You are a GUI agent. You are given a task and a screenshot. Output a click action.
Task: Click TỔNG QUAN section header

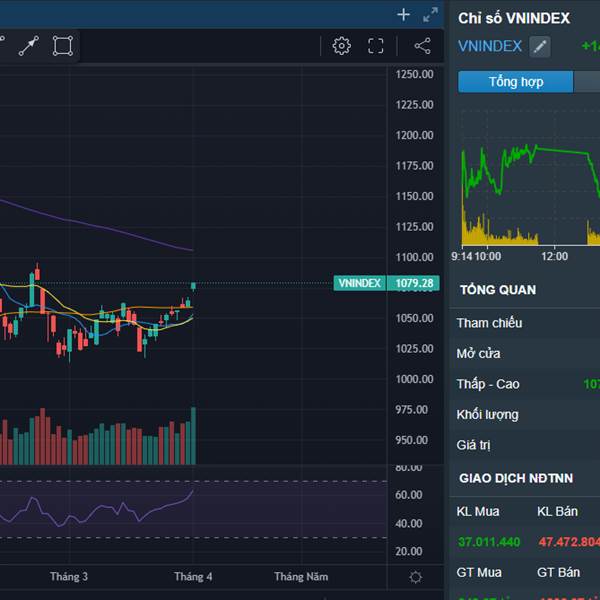(x=498, y=290)
